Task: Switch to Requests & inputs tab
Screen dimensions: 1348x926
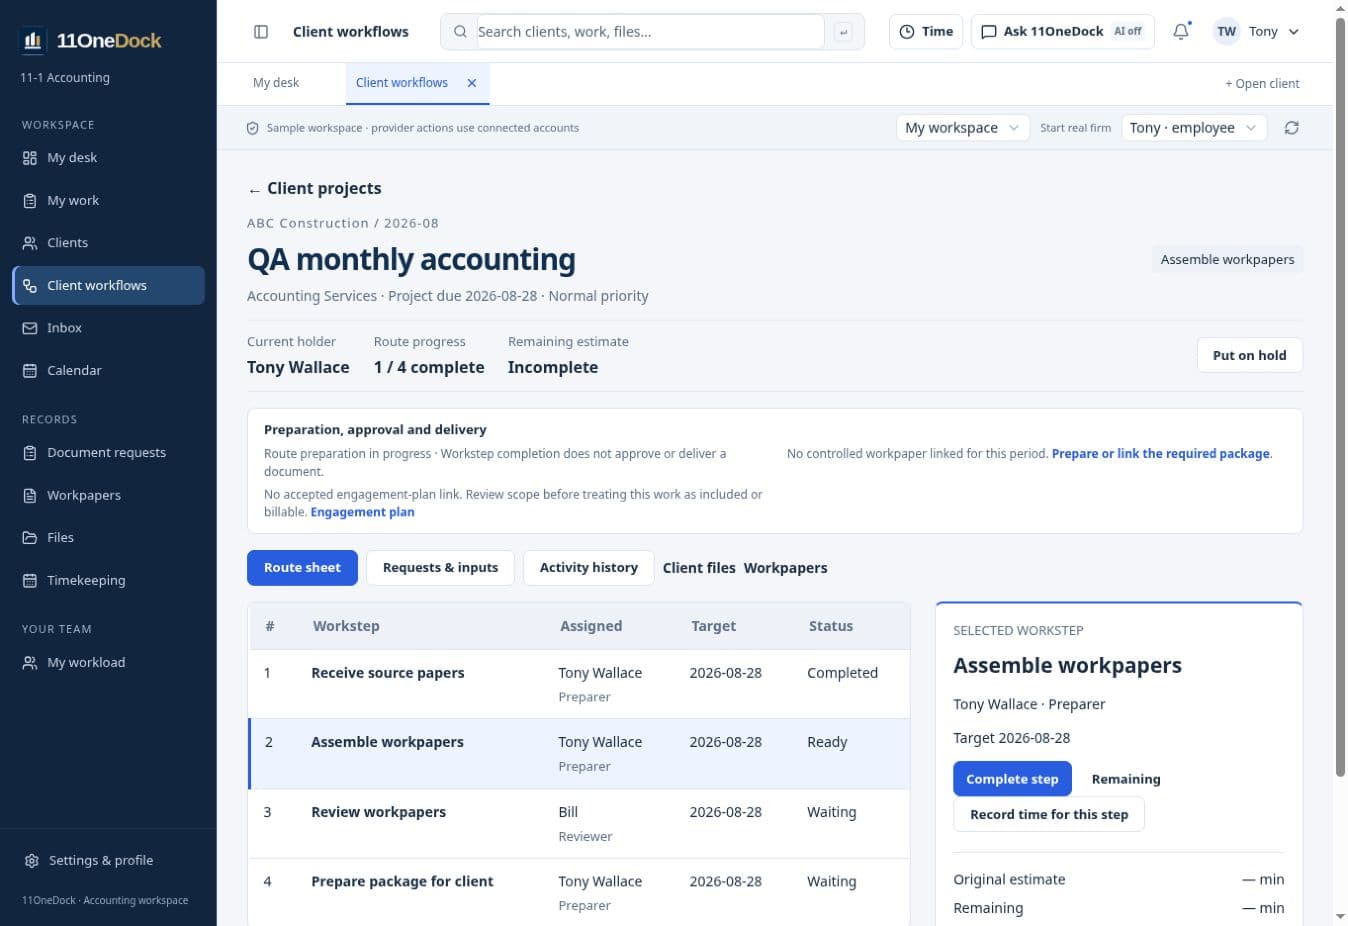Action: pos(440,568)
